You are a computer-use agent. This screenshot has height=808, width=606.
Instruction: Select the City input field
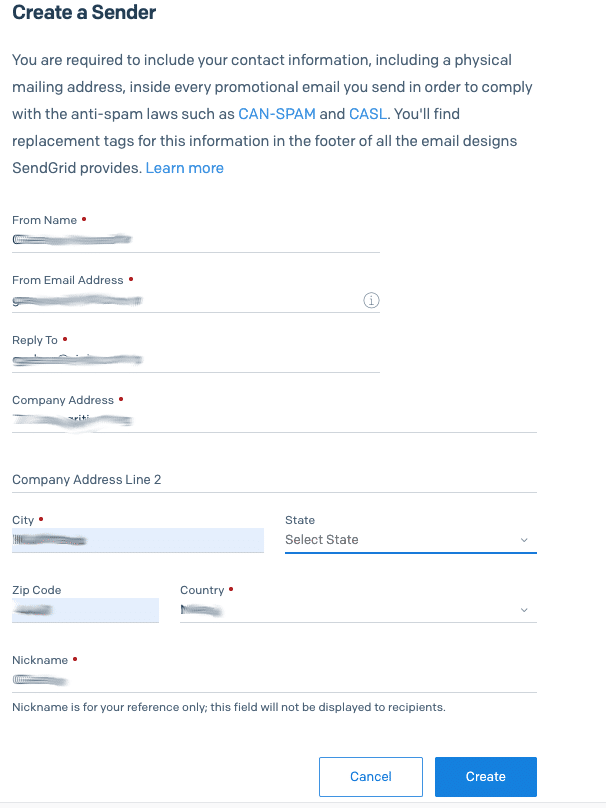click(x=138, y=539)
